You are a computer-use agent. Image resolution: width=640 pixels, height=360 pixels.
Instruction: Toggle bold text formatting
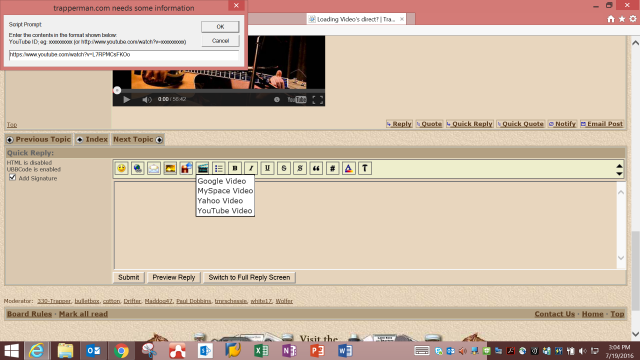(235, 168)
